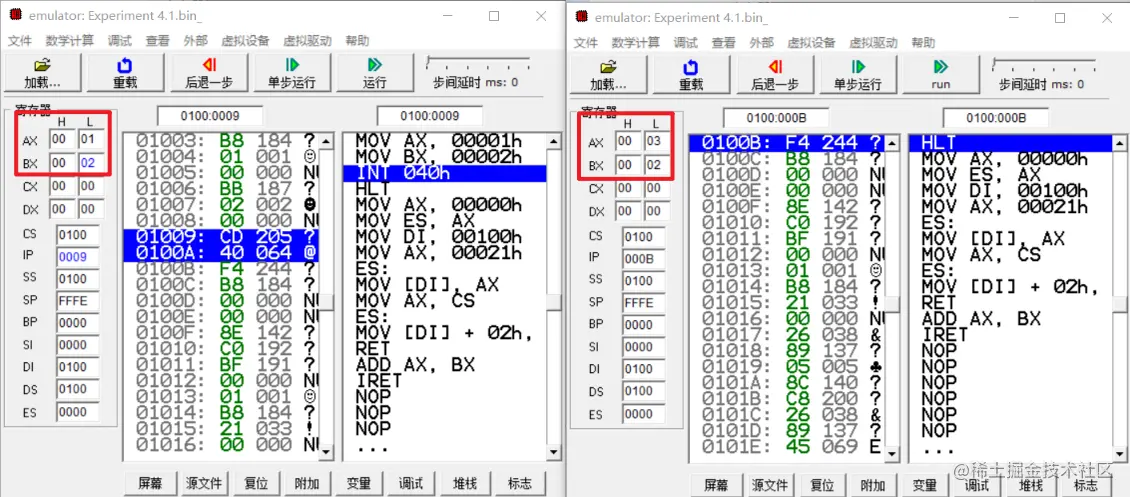Image resolution: width=1130 pixels, height=497 pixels.
Task: Click 单步运行 (Single Step) in right emulator window
Action: coord(858,75)
